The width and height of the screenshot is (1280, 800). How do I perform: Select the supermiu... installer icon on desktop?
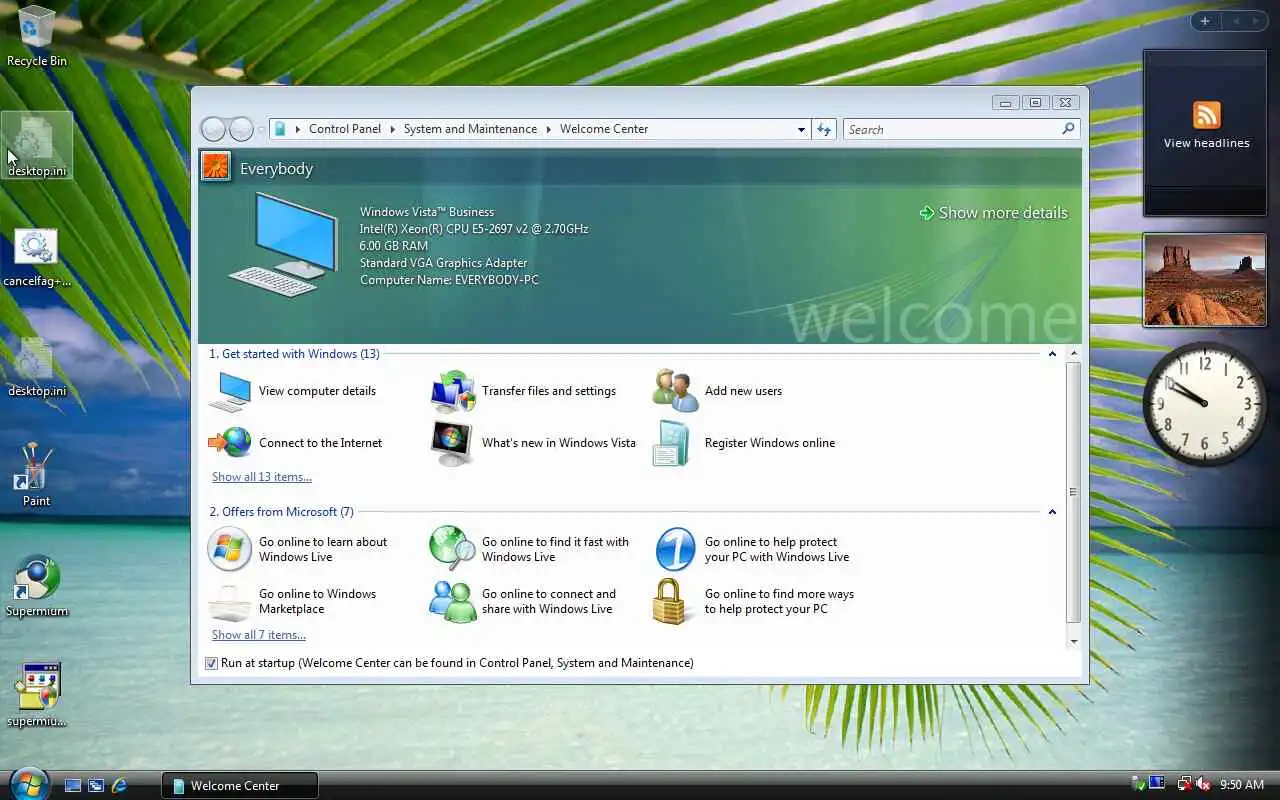tap(37, 695)
